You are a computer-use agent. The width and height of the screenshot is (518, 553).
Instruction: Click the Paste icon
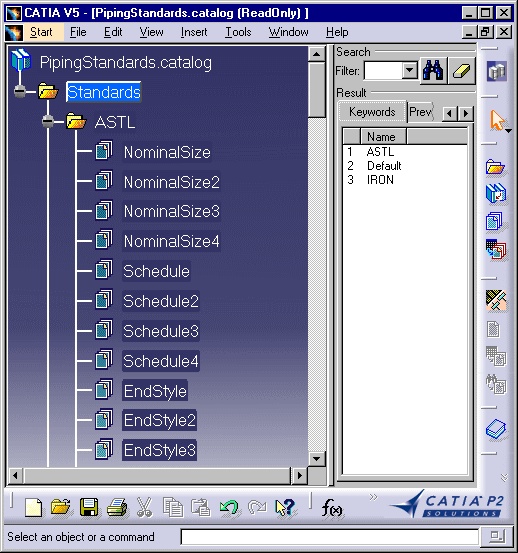[x=201, y=507]
